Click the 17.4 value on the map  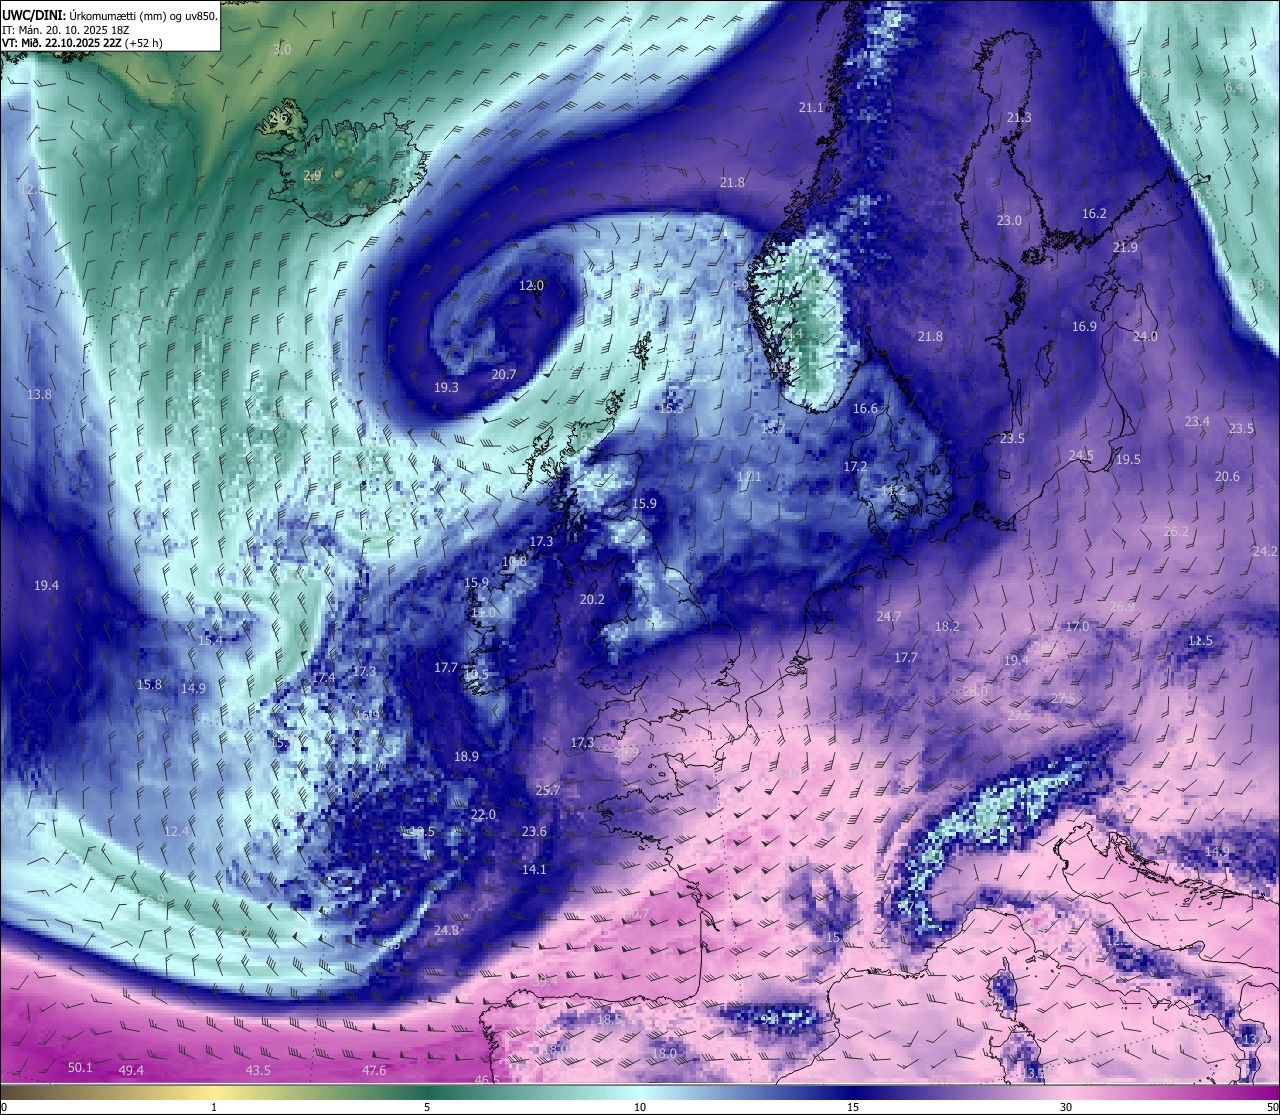323,678
